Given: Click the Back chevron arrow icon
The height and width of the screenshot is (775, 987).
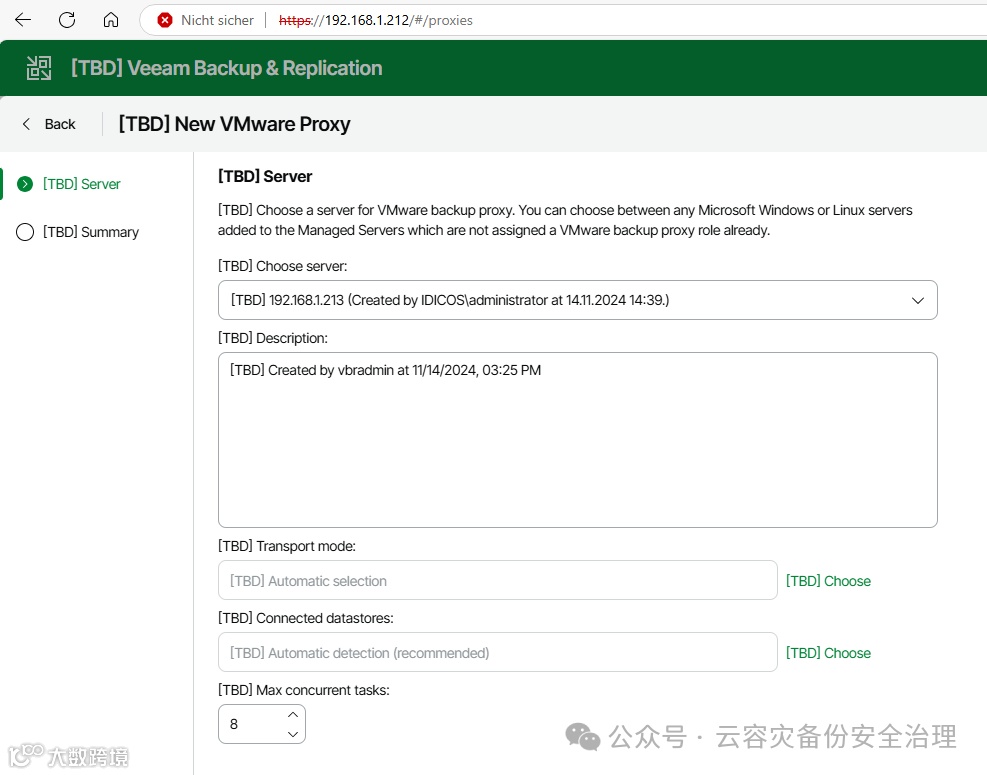Looking at the screenshot, I should [x=26, y=124].
